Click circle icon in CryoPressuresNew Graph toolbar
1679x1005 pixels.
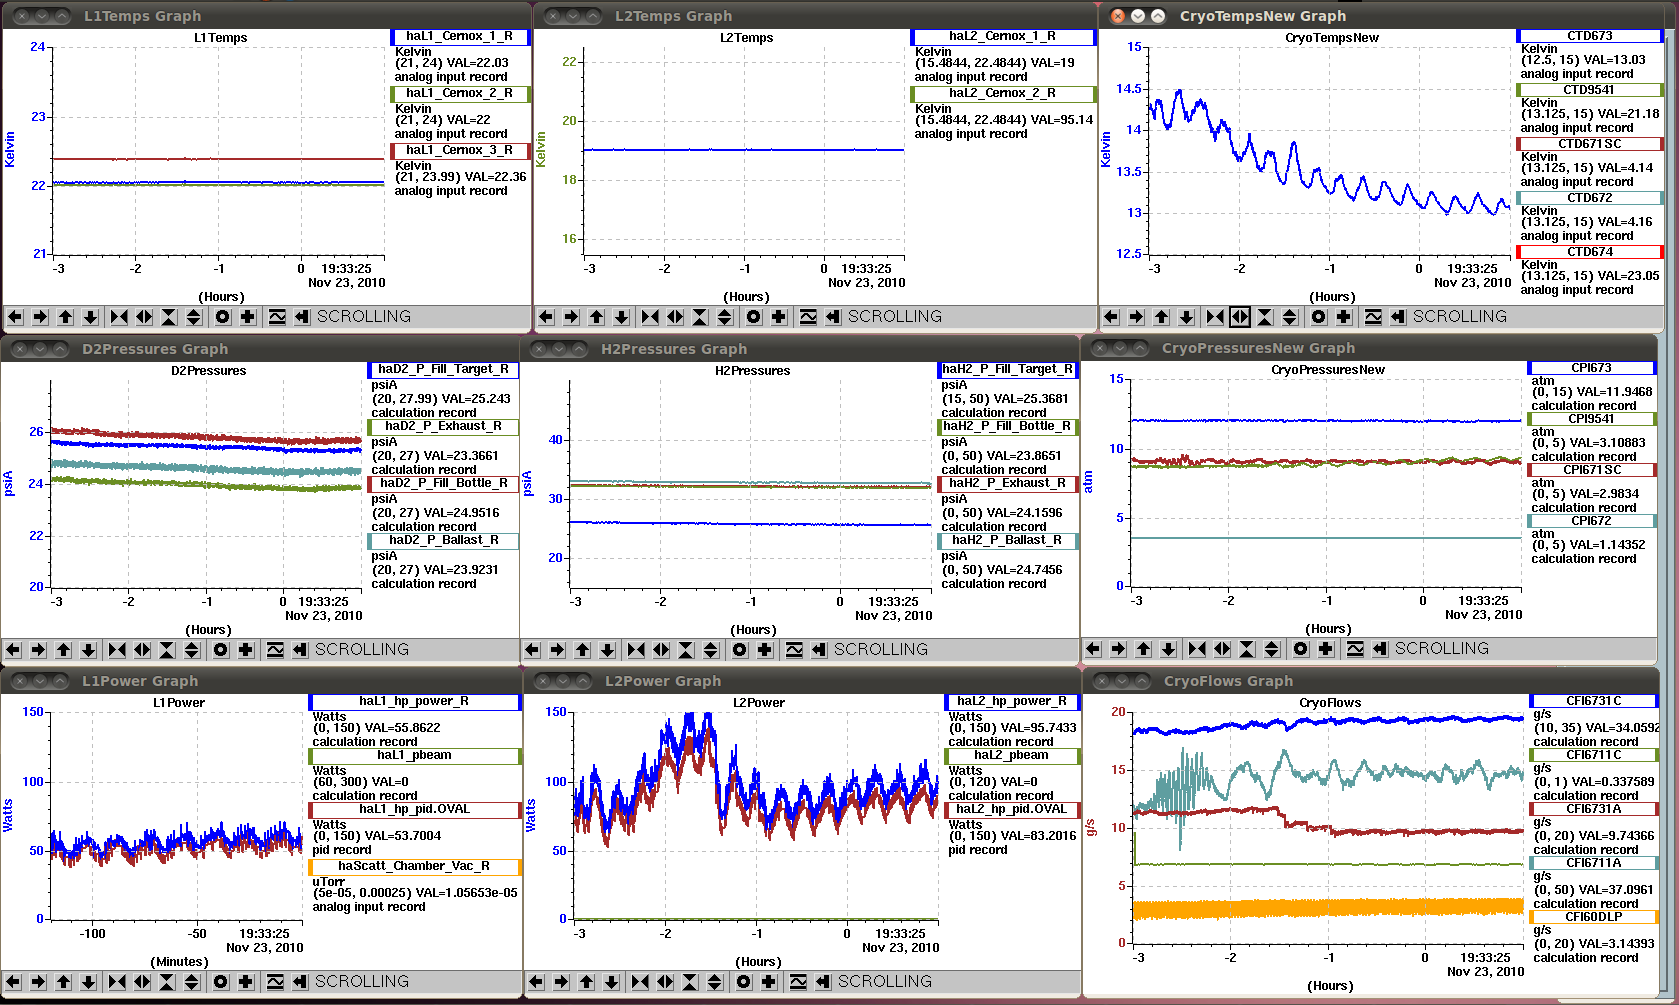(1301, 649)
